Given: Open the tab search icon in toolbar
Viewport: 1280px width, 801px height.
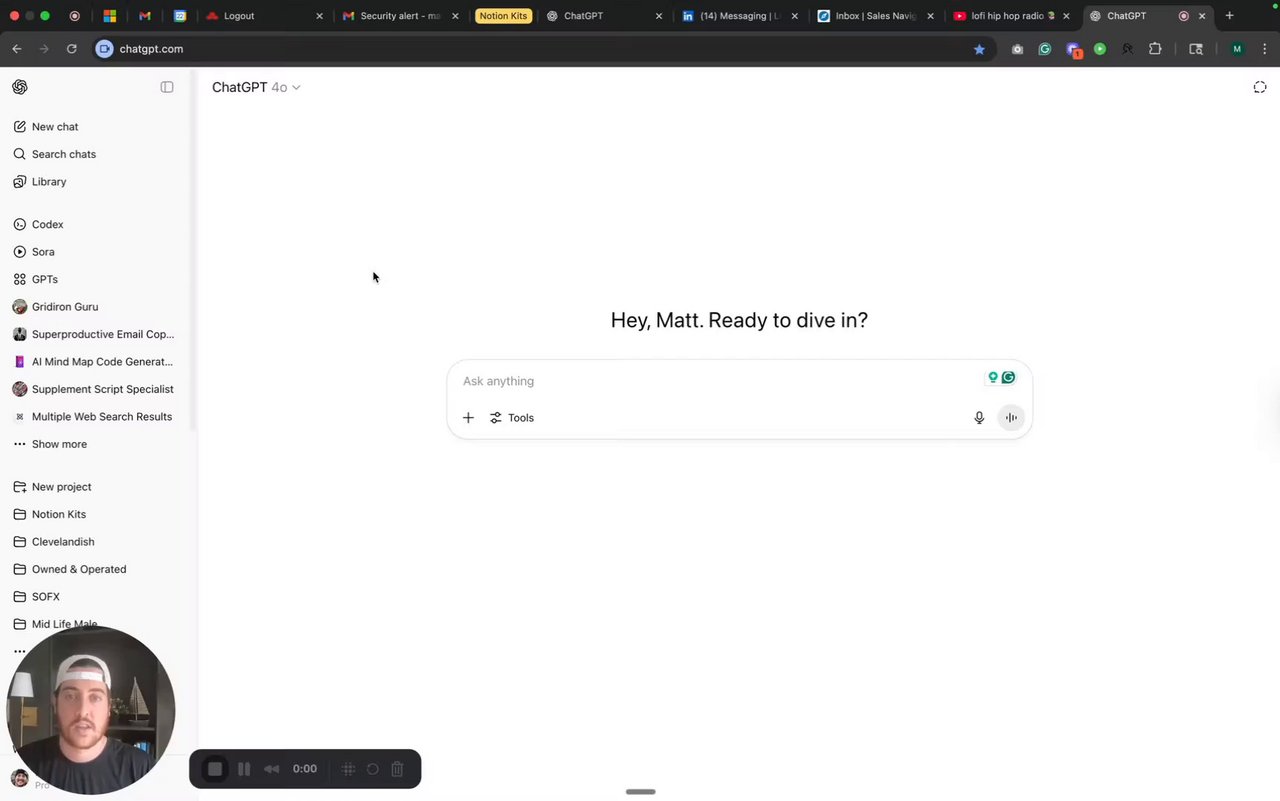Looking at the screenshot, I should pos(1196,49).
